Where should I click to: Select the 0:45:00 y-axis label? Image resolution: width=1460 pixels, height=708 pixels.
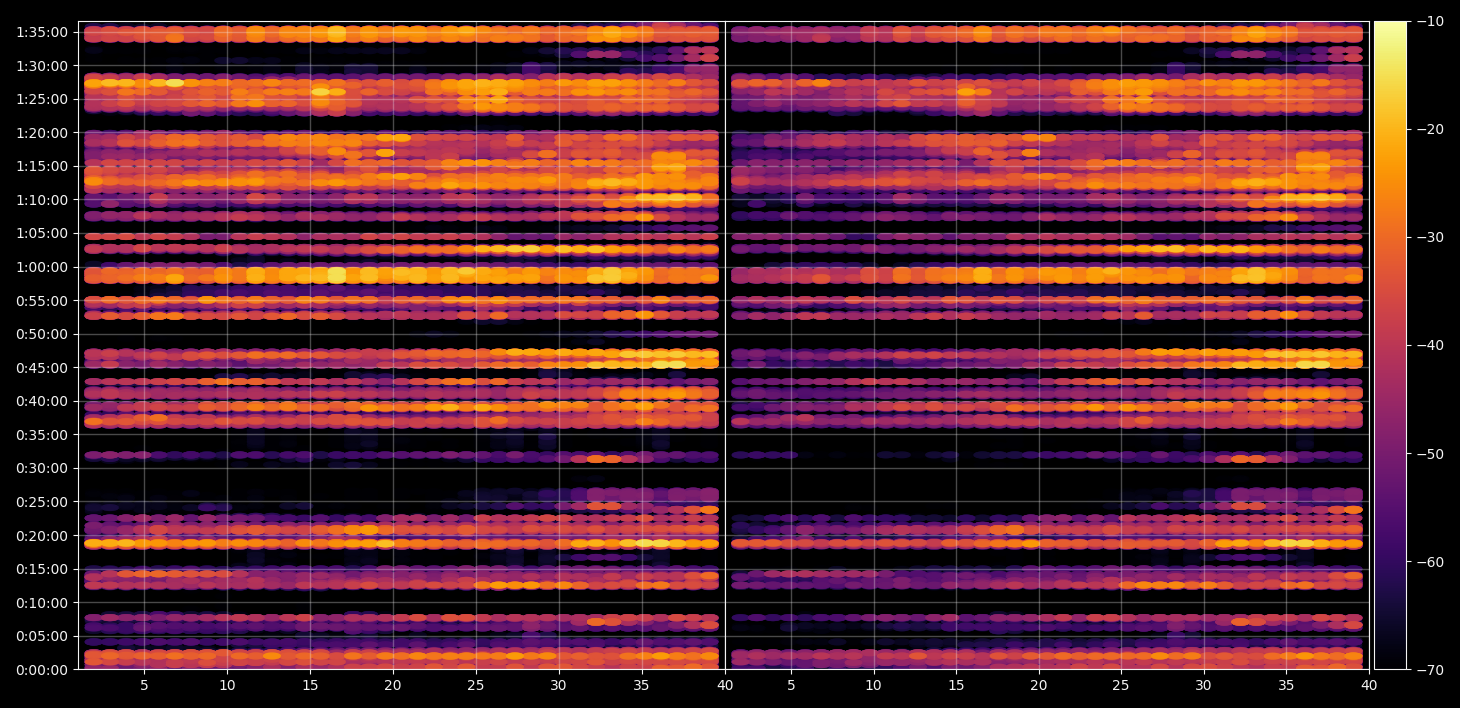(x=42, y=368)
